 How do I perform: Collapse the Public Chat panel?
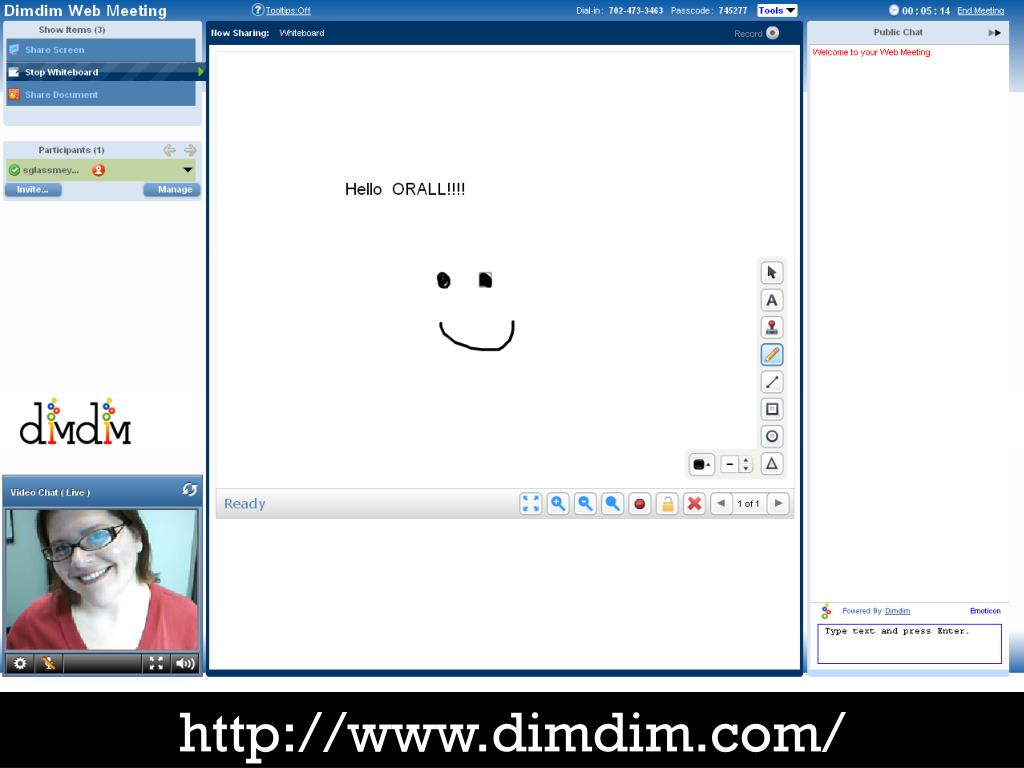994,33
